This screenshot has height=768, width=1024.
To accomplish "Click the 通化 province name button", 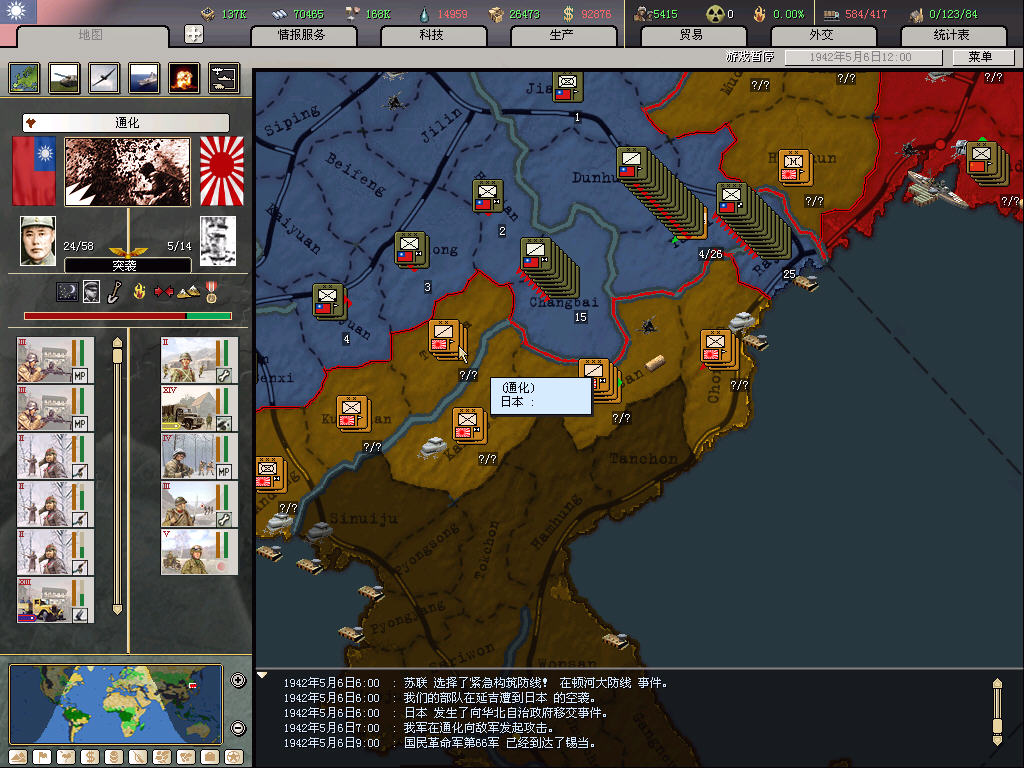I will (126, 123).
